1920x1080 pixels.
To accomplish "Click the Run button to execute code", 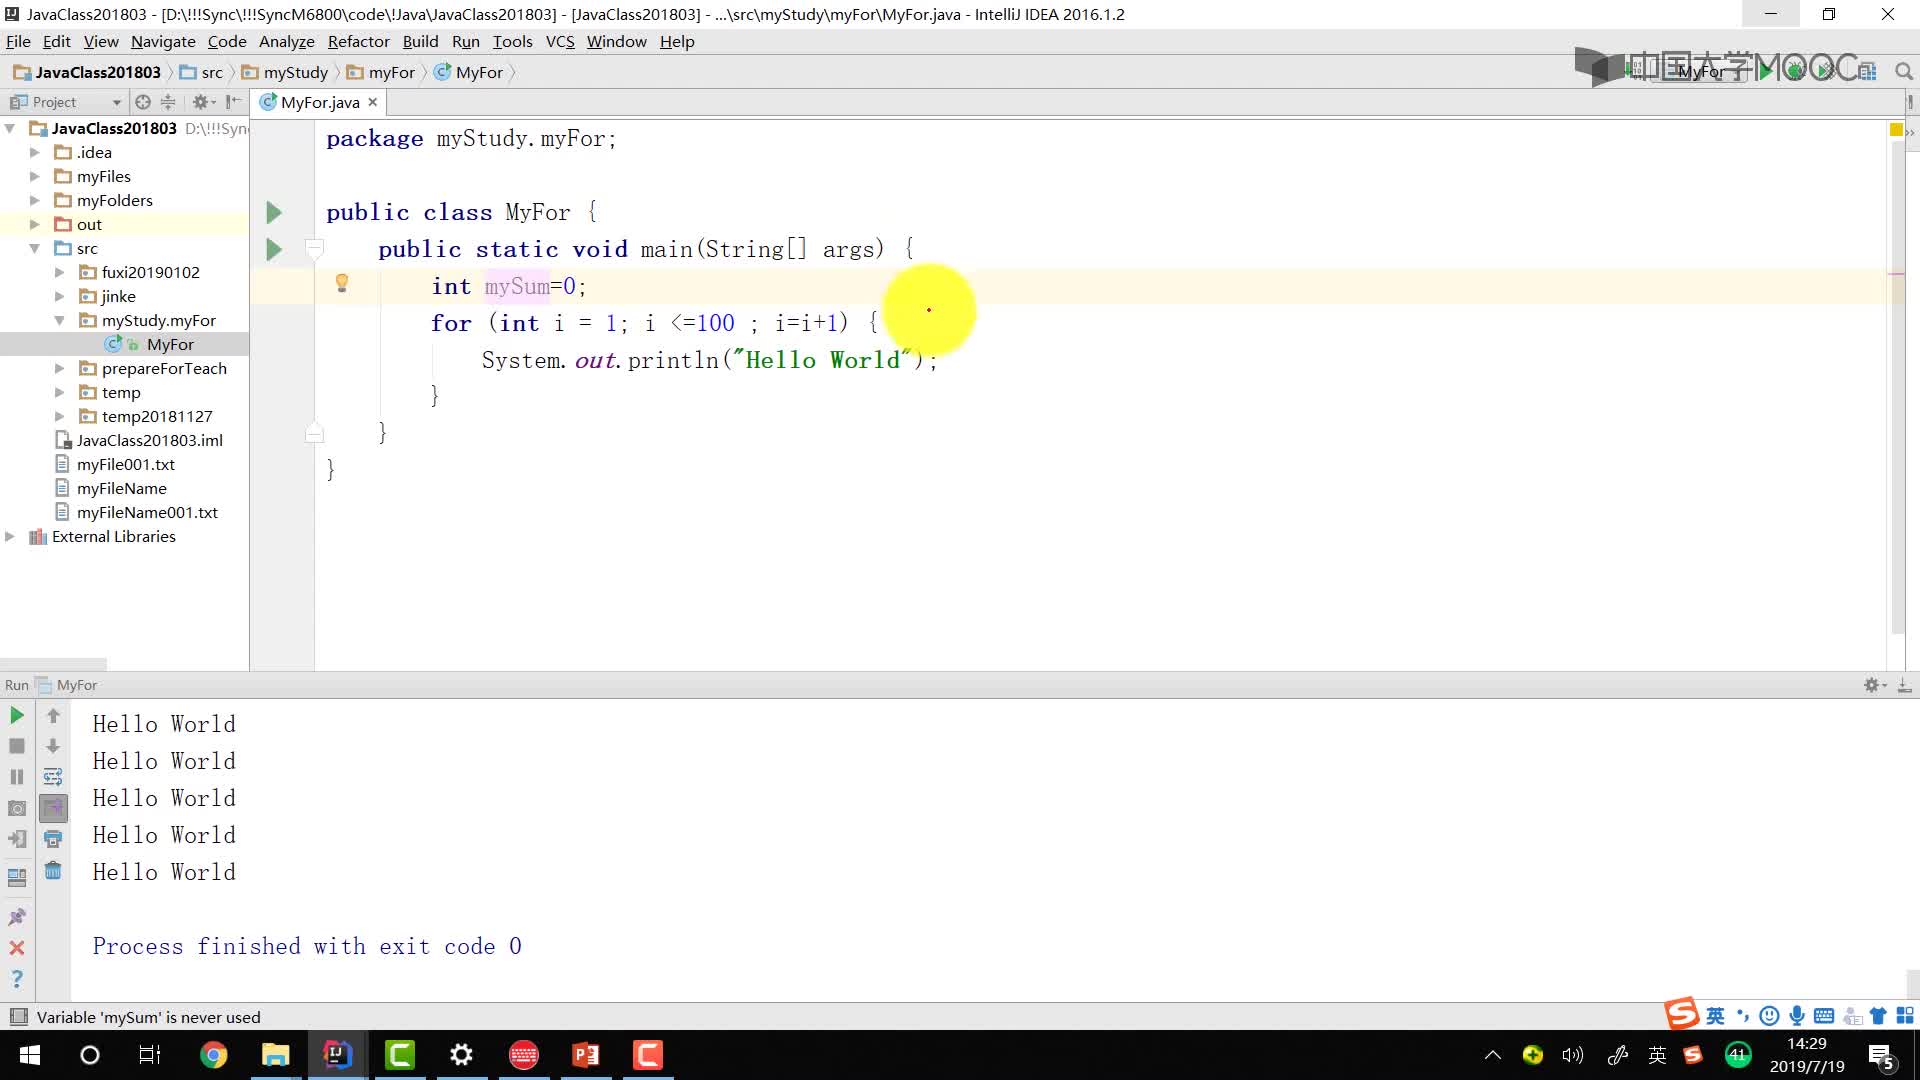I will pos(16,715).
